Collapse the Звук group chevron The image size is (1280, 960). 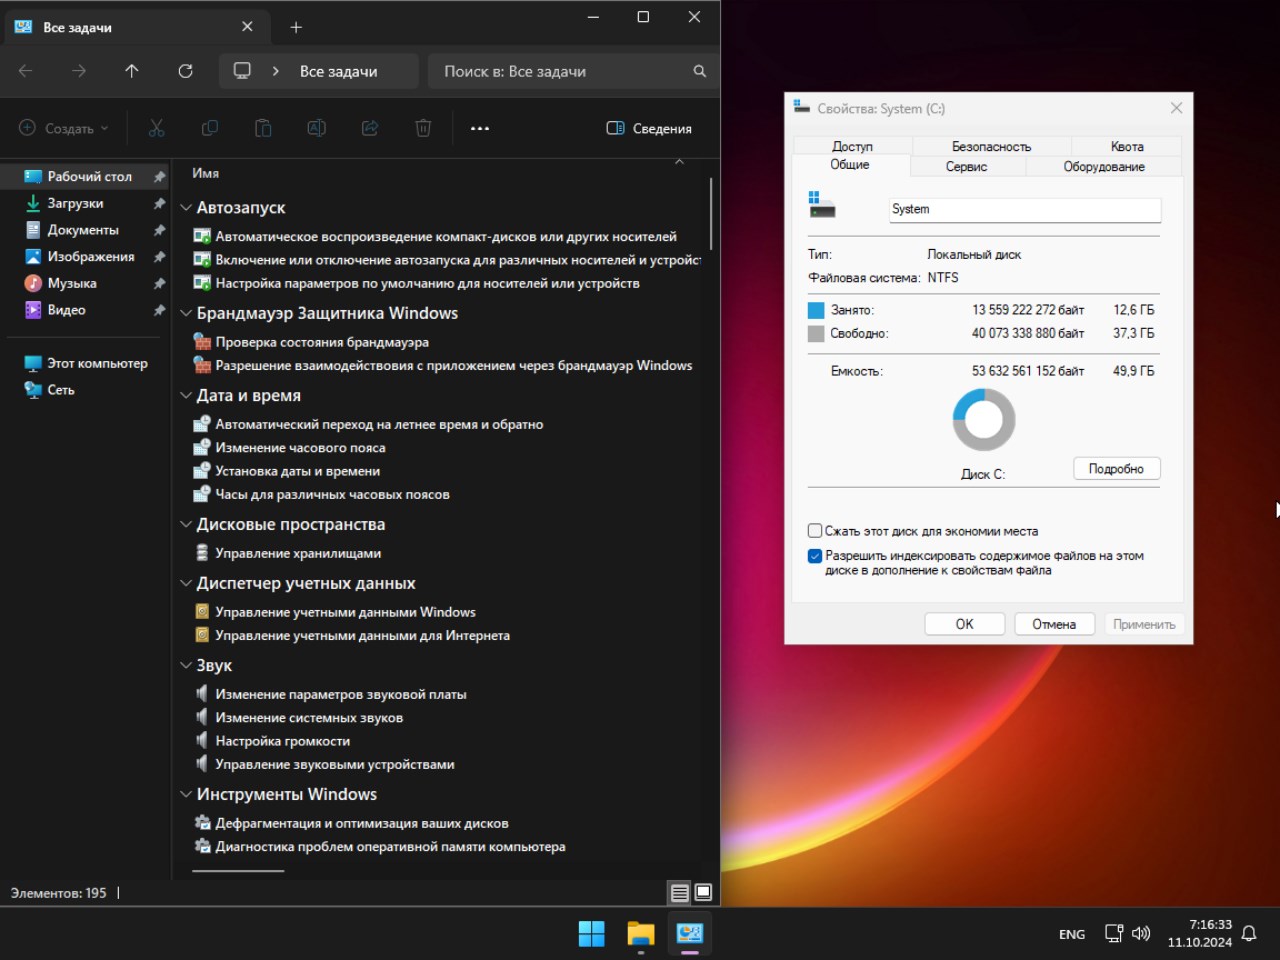[186, 666]
